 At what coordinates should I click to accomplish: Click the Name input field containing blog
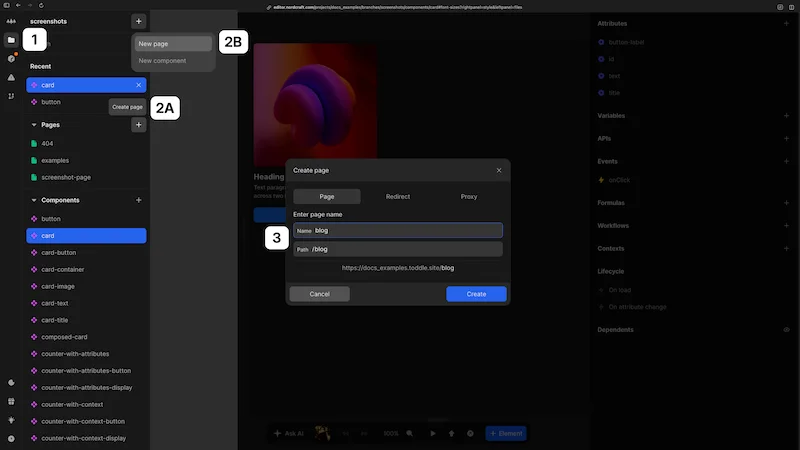click(397, 231)
